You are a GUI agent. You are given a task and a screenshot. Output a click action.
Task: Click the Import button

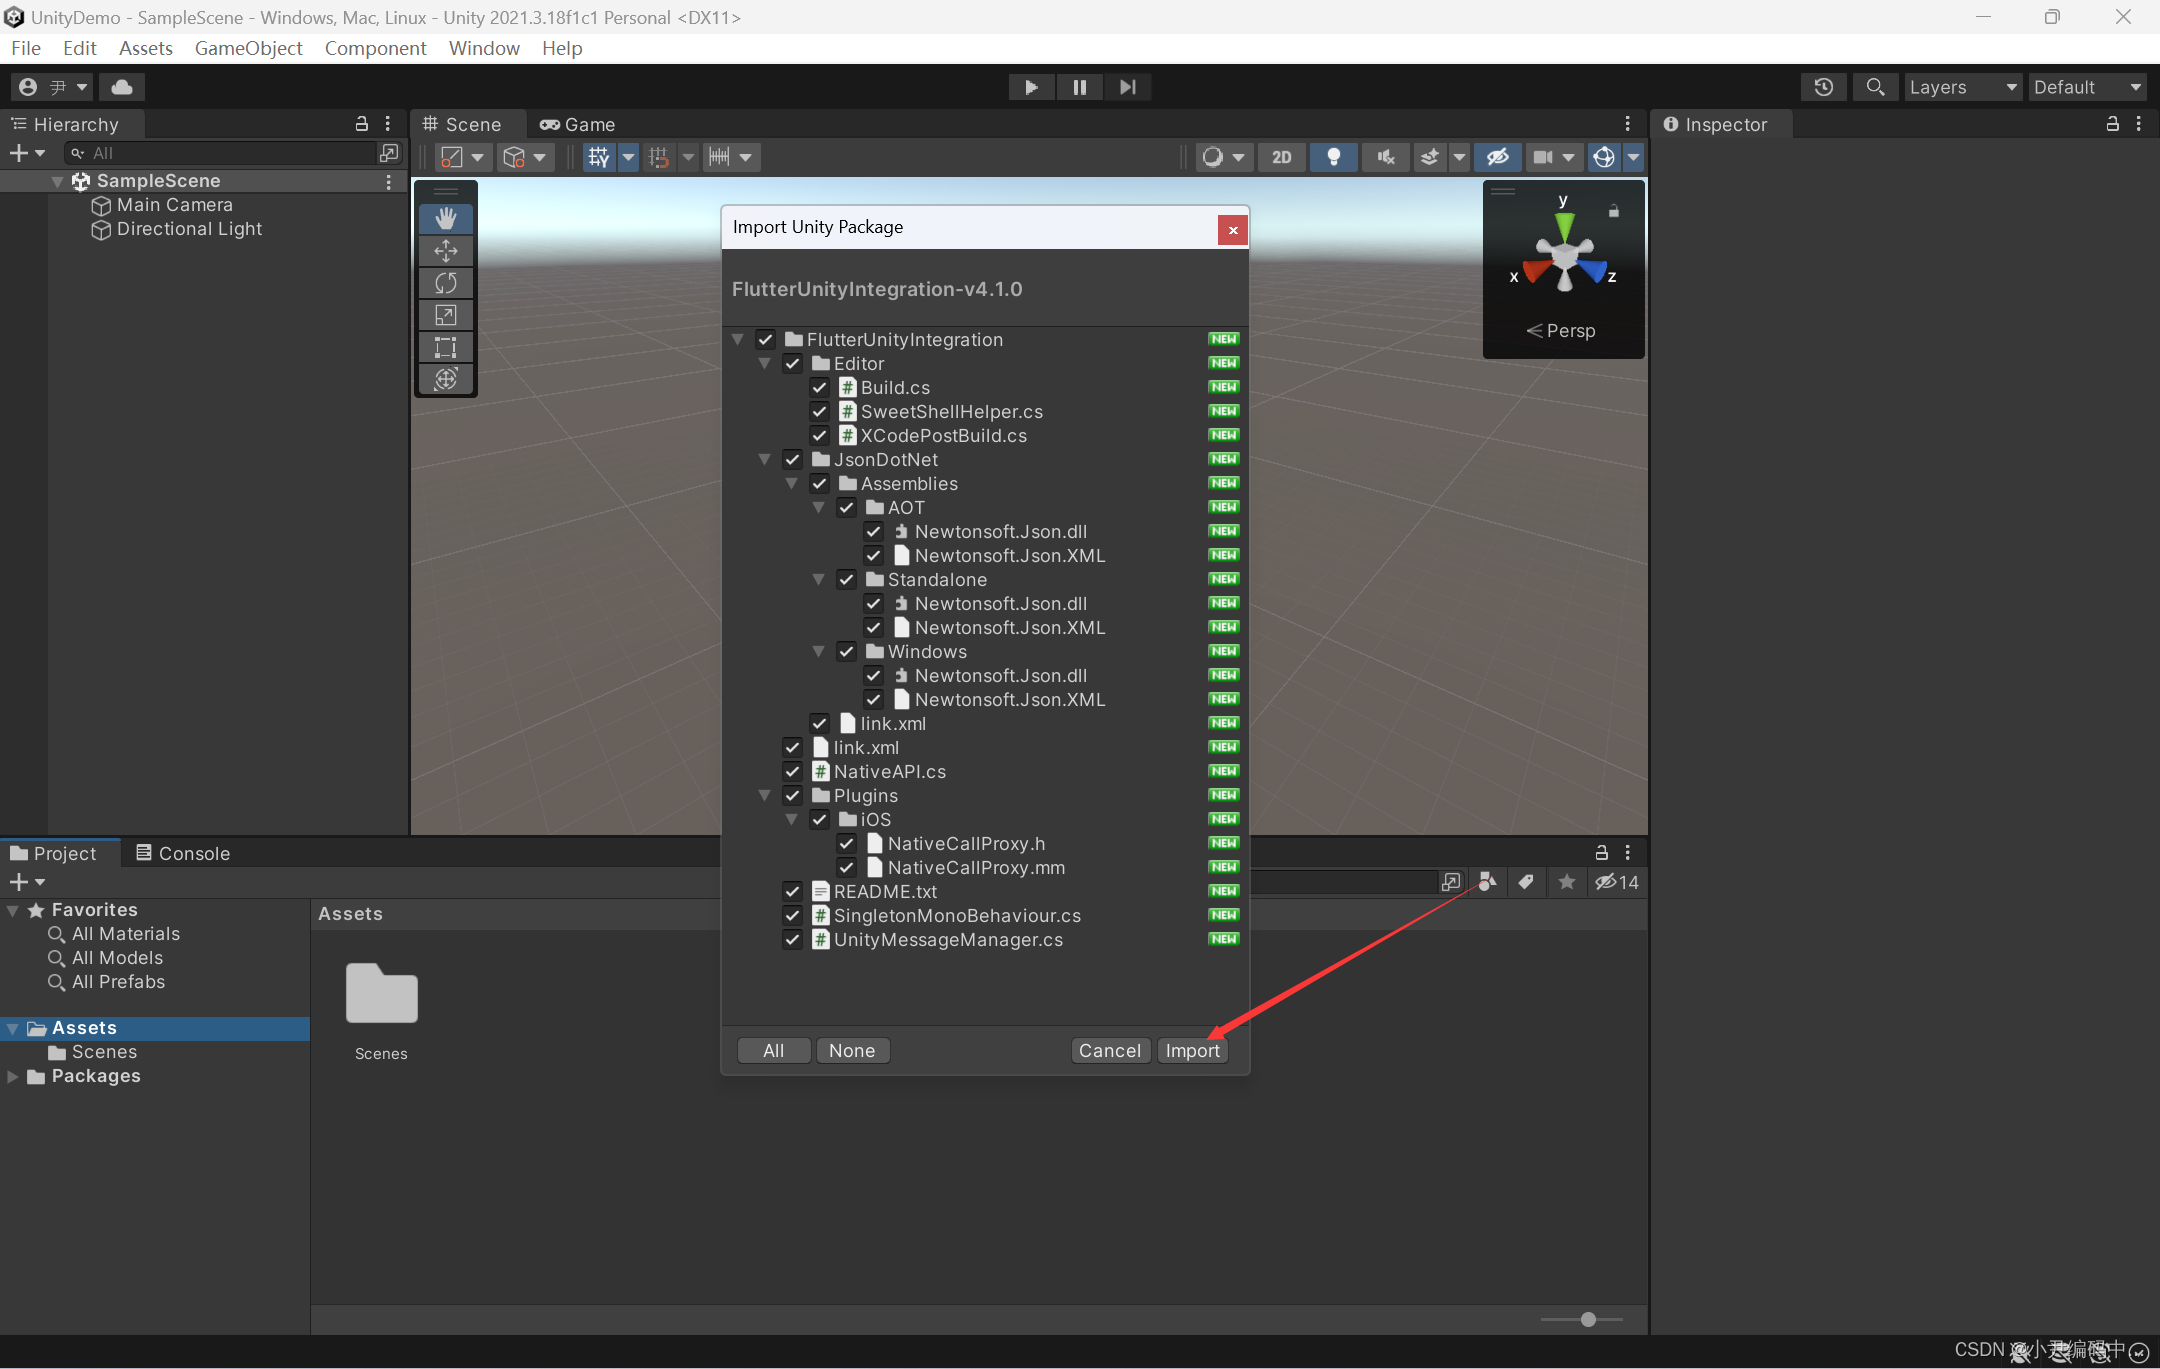1192,1050
